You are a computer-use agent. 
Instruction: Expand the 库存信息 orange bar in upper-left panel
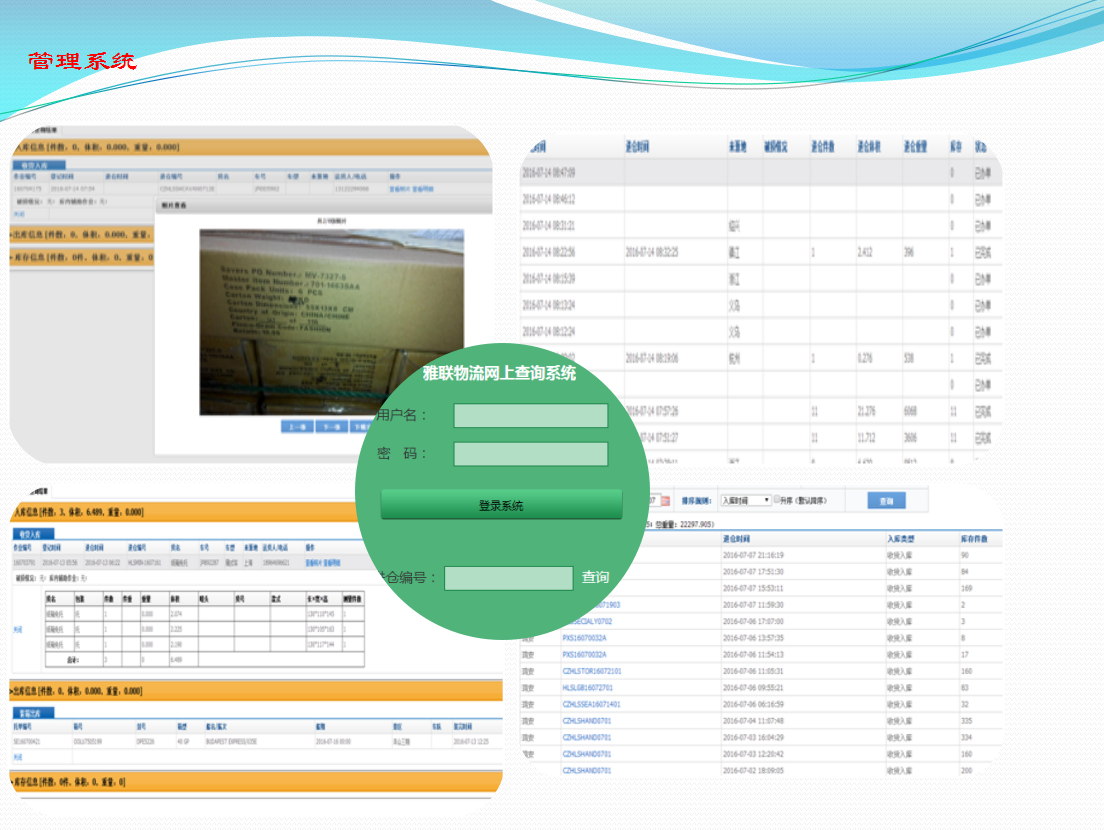coord(82,258)
